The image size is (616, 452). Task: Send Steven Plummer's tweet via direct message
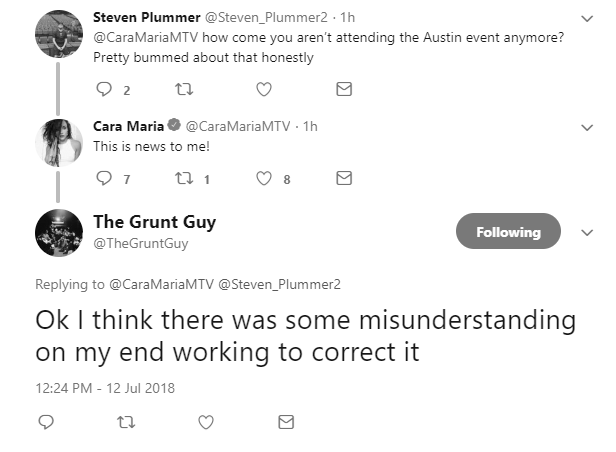pos(344,90)
